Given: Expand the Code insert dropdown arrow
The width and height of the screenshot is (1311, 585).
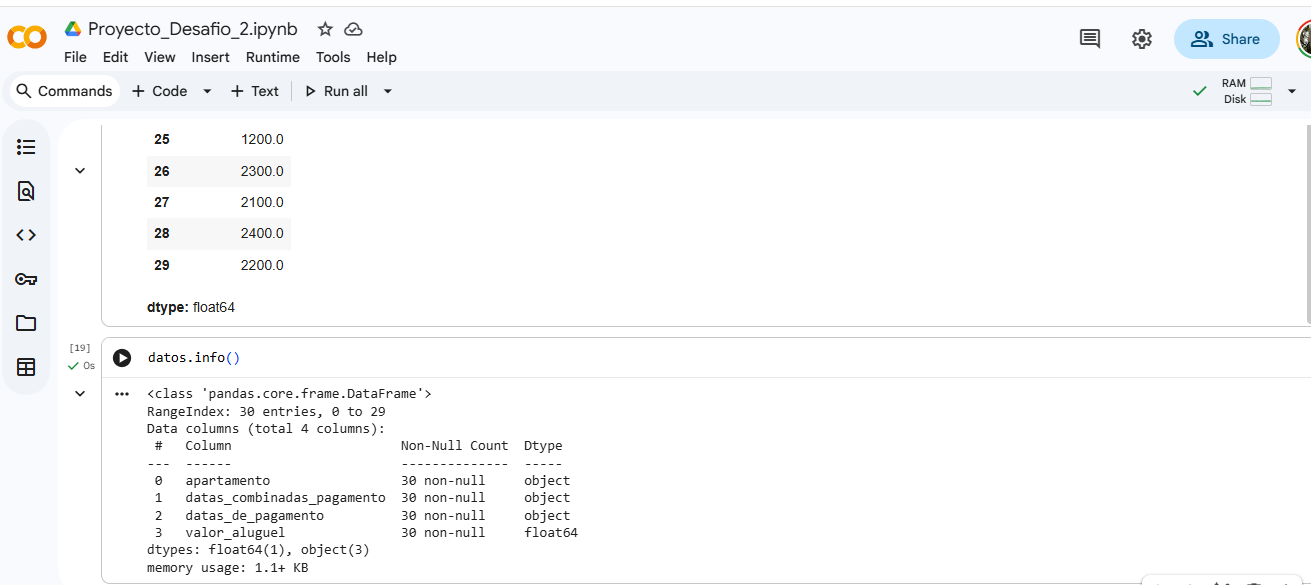Looking at the screenshot, I should tap(207, 91).
